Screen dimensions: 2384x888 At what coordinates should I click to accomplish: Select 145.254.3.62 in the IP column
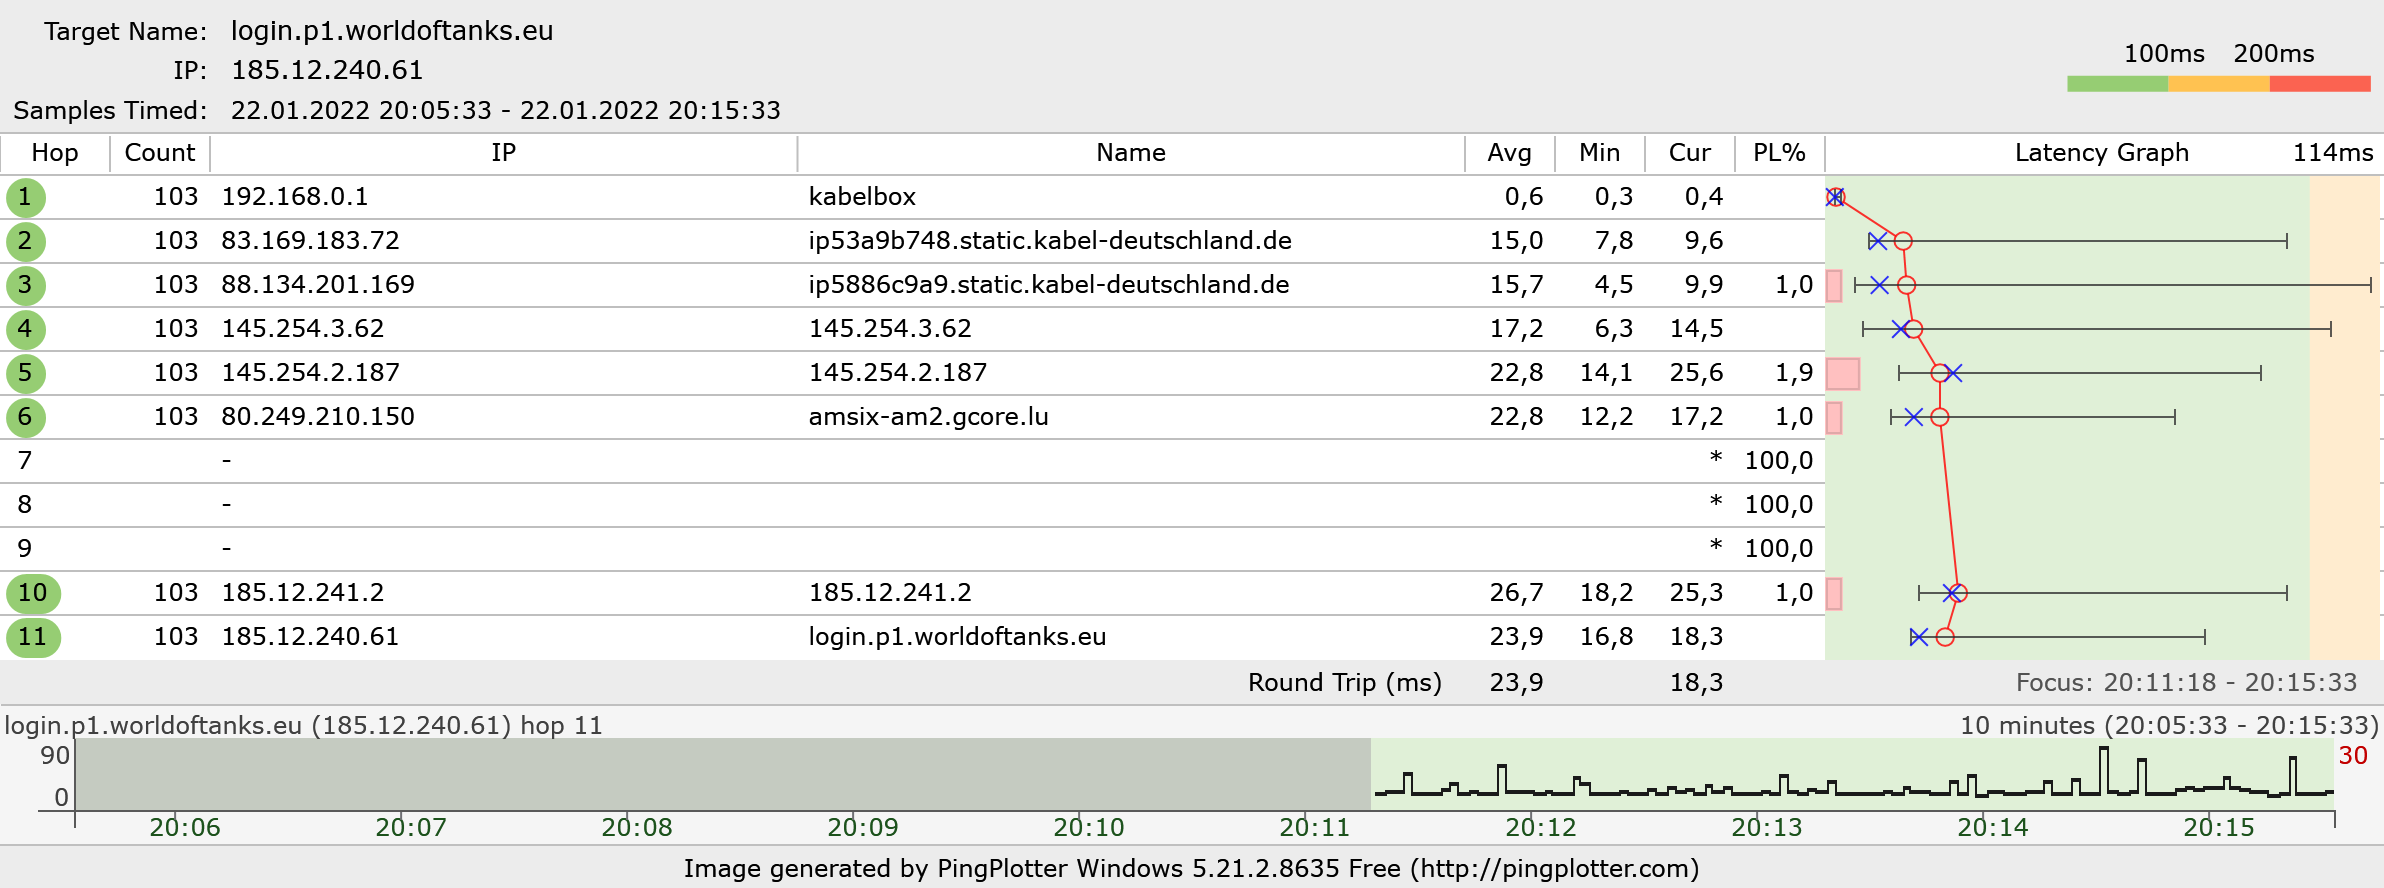[303, 329]
